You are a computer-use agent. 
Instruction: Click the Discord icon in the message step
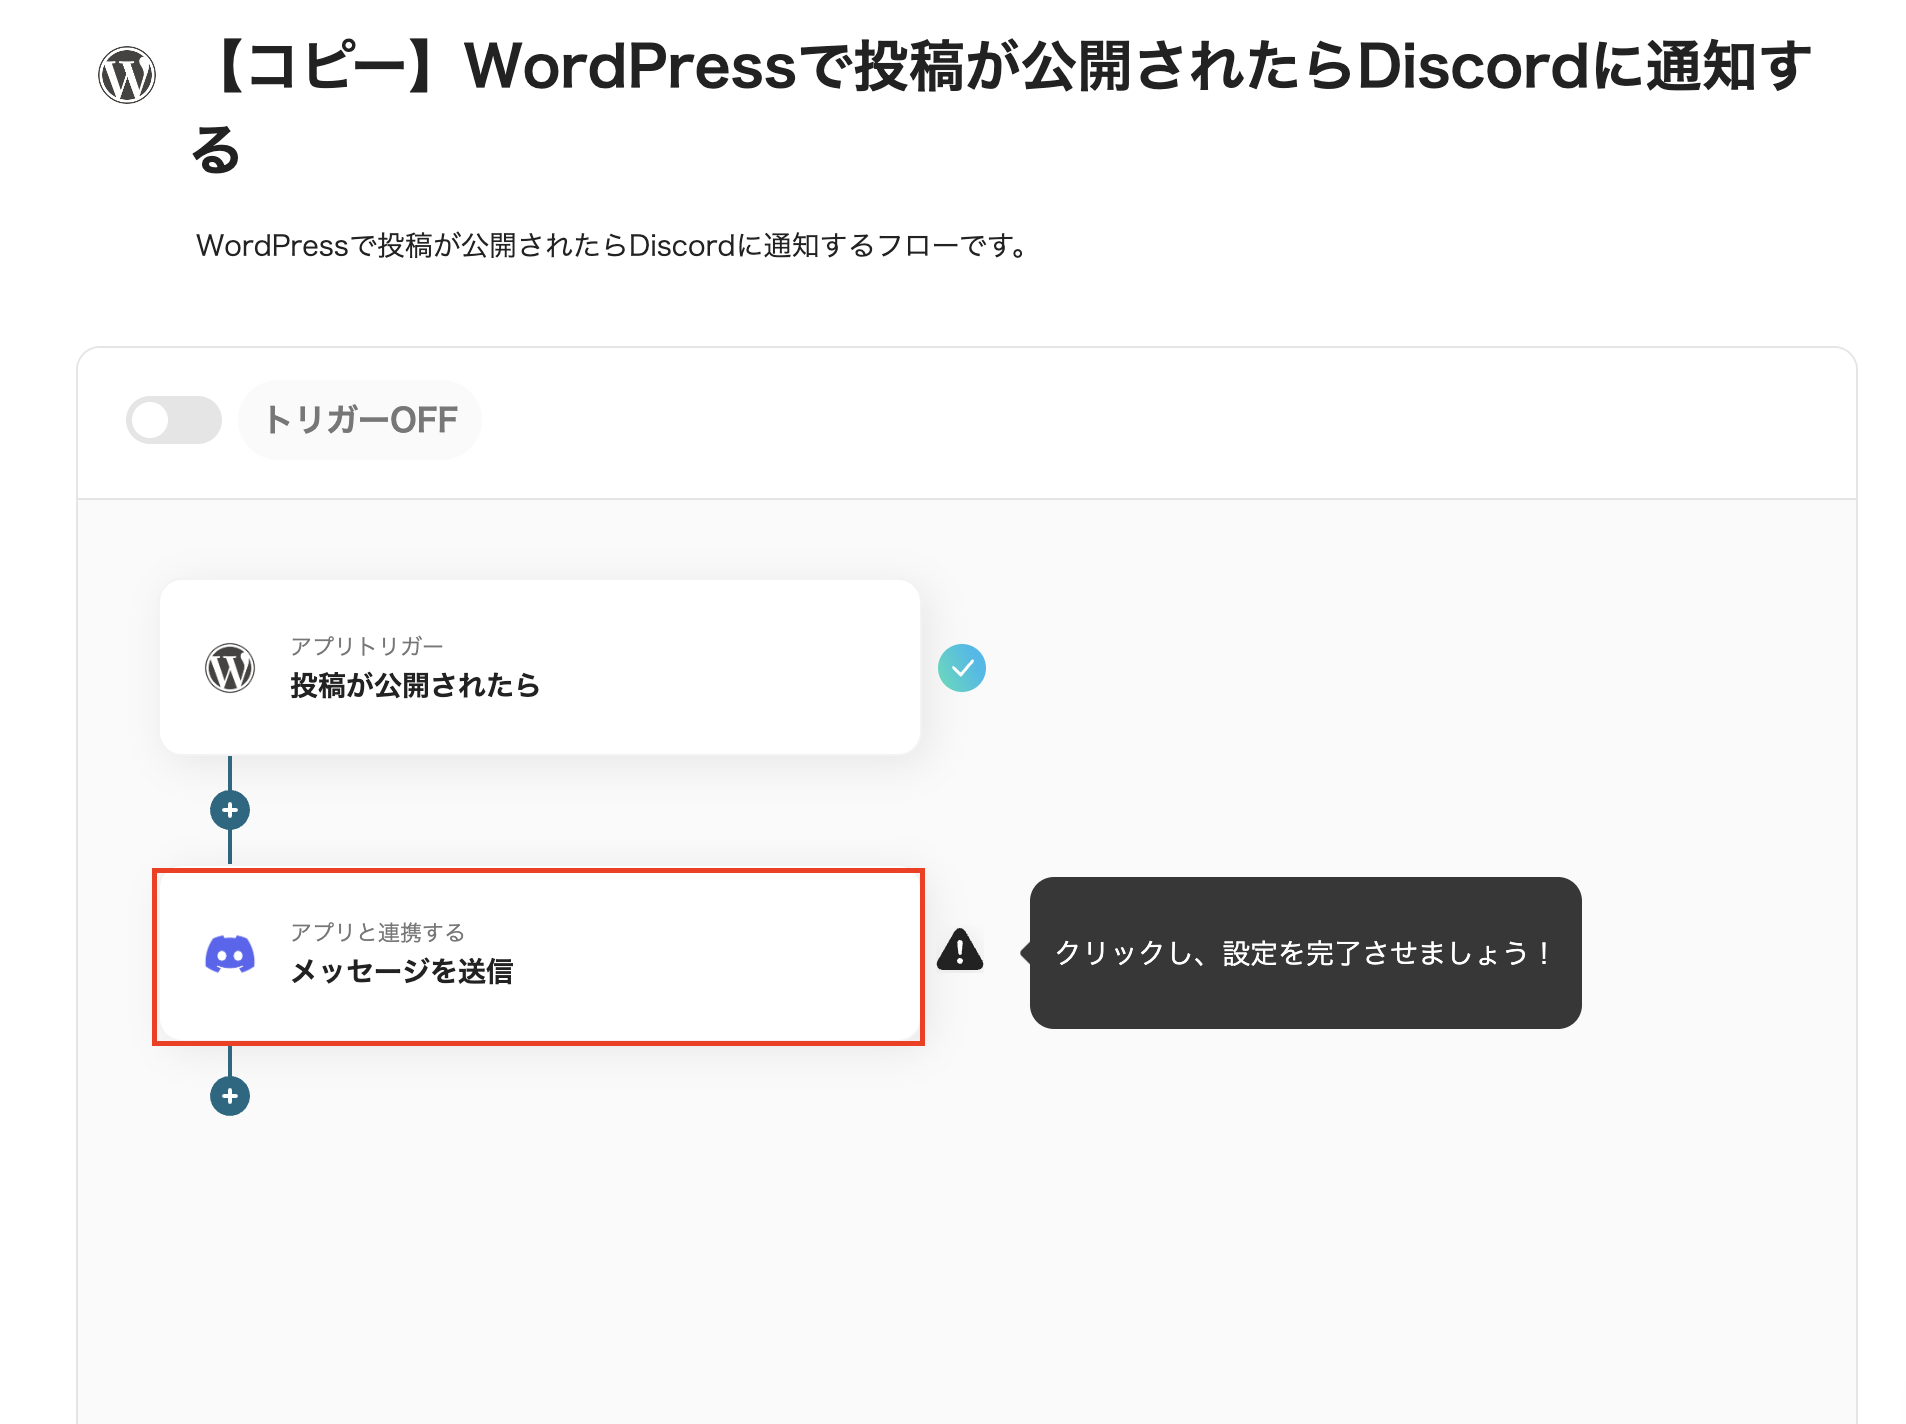pos(230,953)
